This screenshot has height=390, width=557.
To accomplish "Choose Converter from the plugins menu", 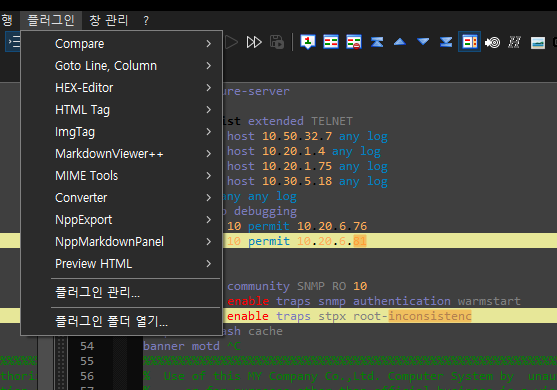I will pos(121,198).
